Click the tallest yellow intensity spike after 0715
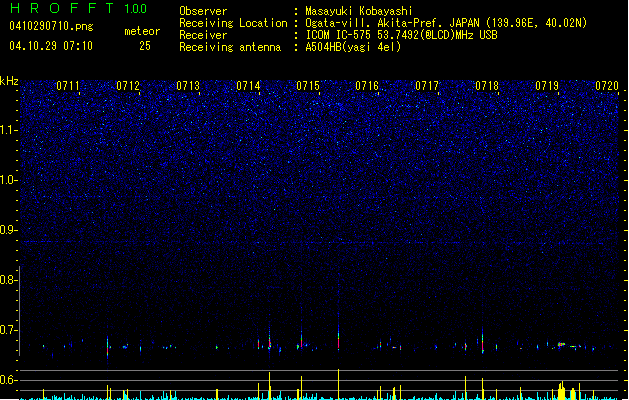 pyautogui.click(x=339, y=384)
